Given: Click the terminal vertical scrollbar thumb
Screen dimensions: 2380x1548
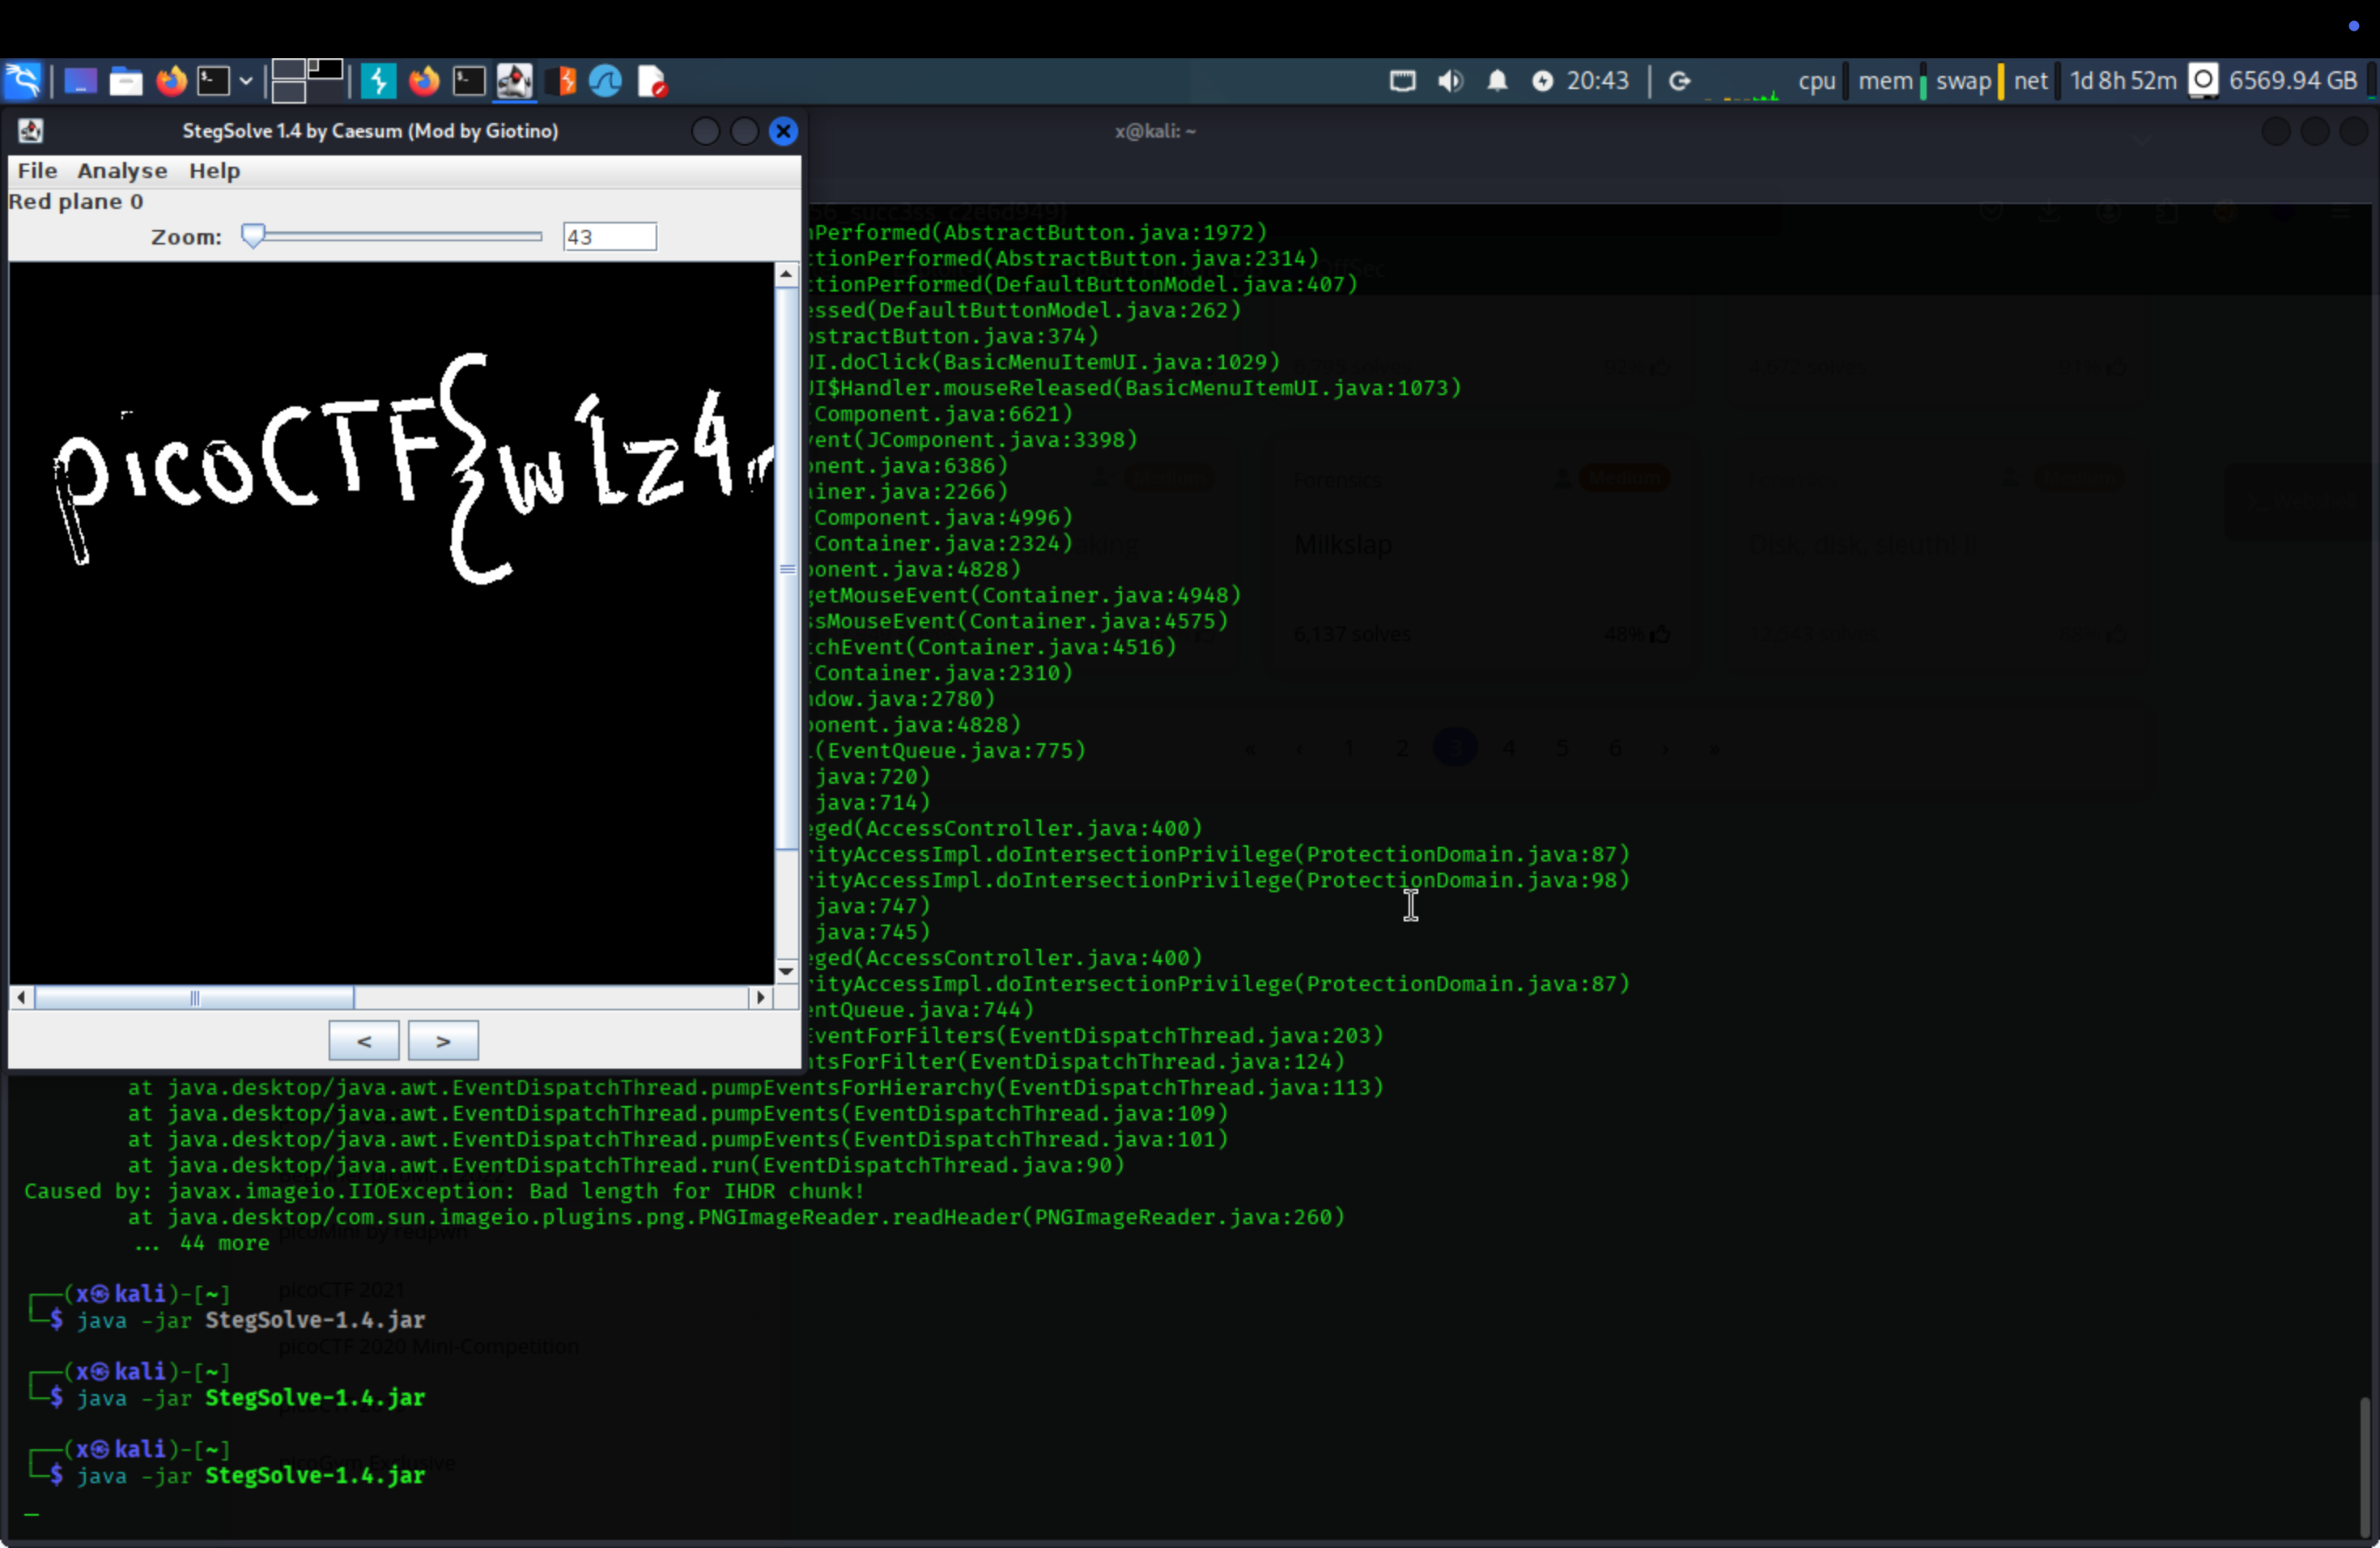Looking at the screenshot, I should 2365,1466.
